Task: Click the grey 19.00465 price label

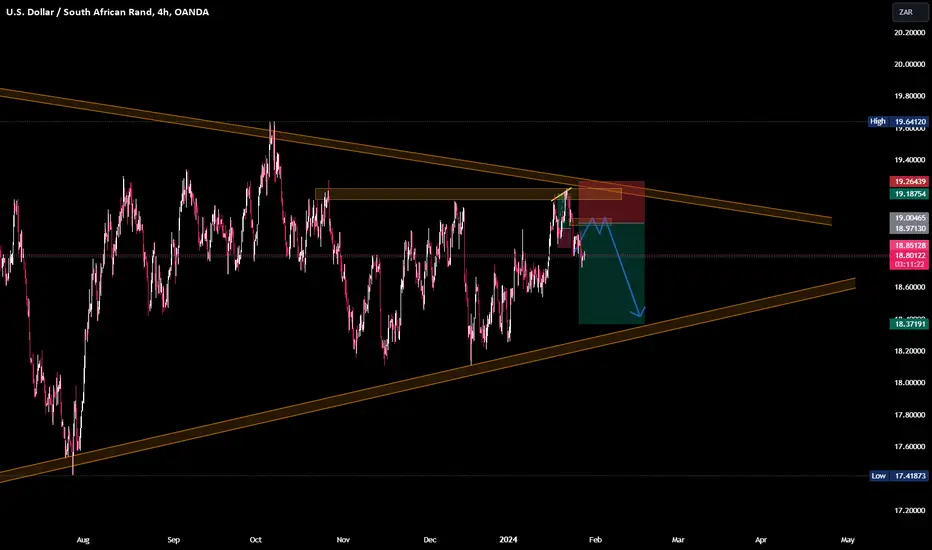Action: [909, 218]
